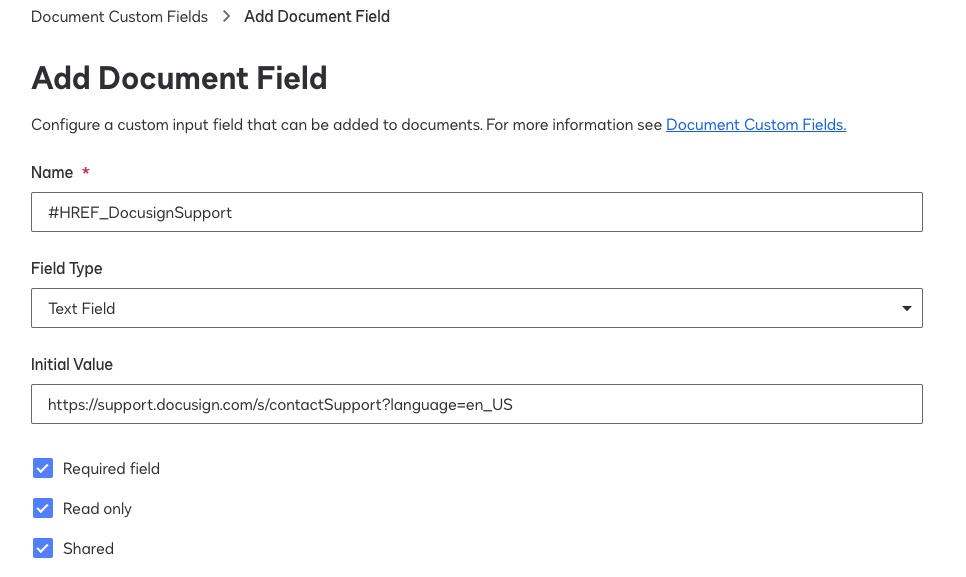Select the Text Field value in the dropdown

pos(81,308)
